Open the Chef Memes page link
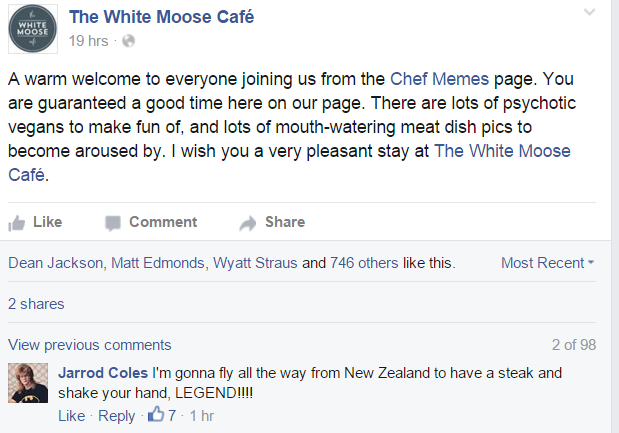Screen dimensions: 619x433 pyautogui.click(x=439, y=79)
